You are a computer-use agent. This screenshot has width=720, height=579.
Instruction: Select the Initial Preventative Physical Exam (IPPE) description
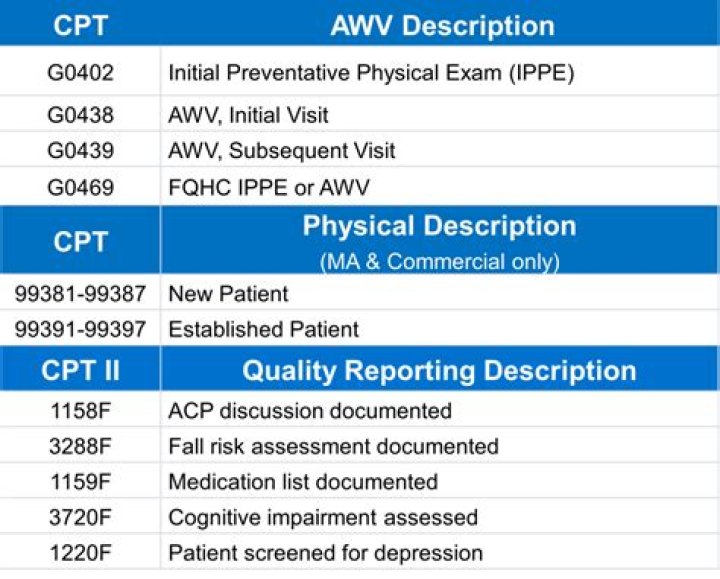click(x=371, y=73)
